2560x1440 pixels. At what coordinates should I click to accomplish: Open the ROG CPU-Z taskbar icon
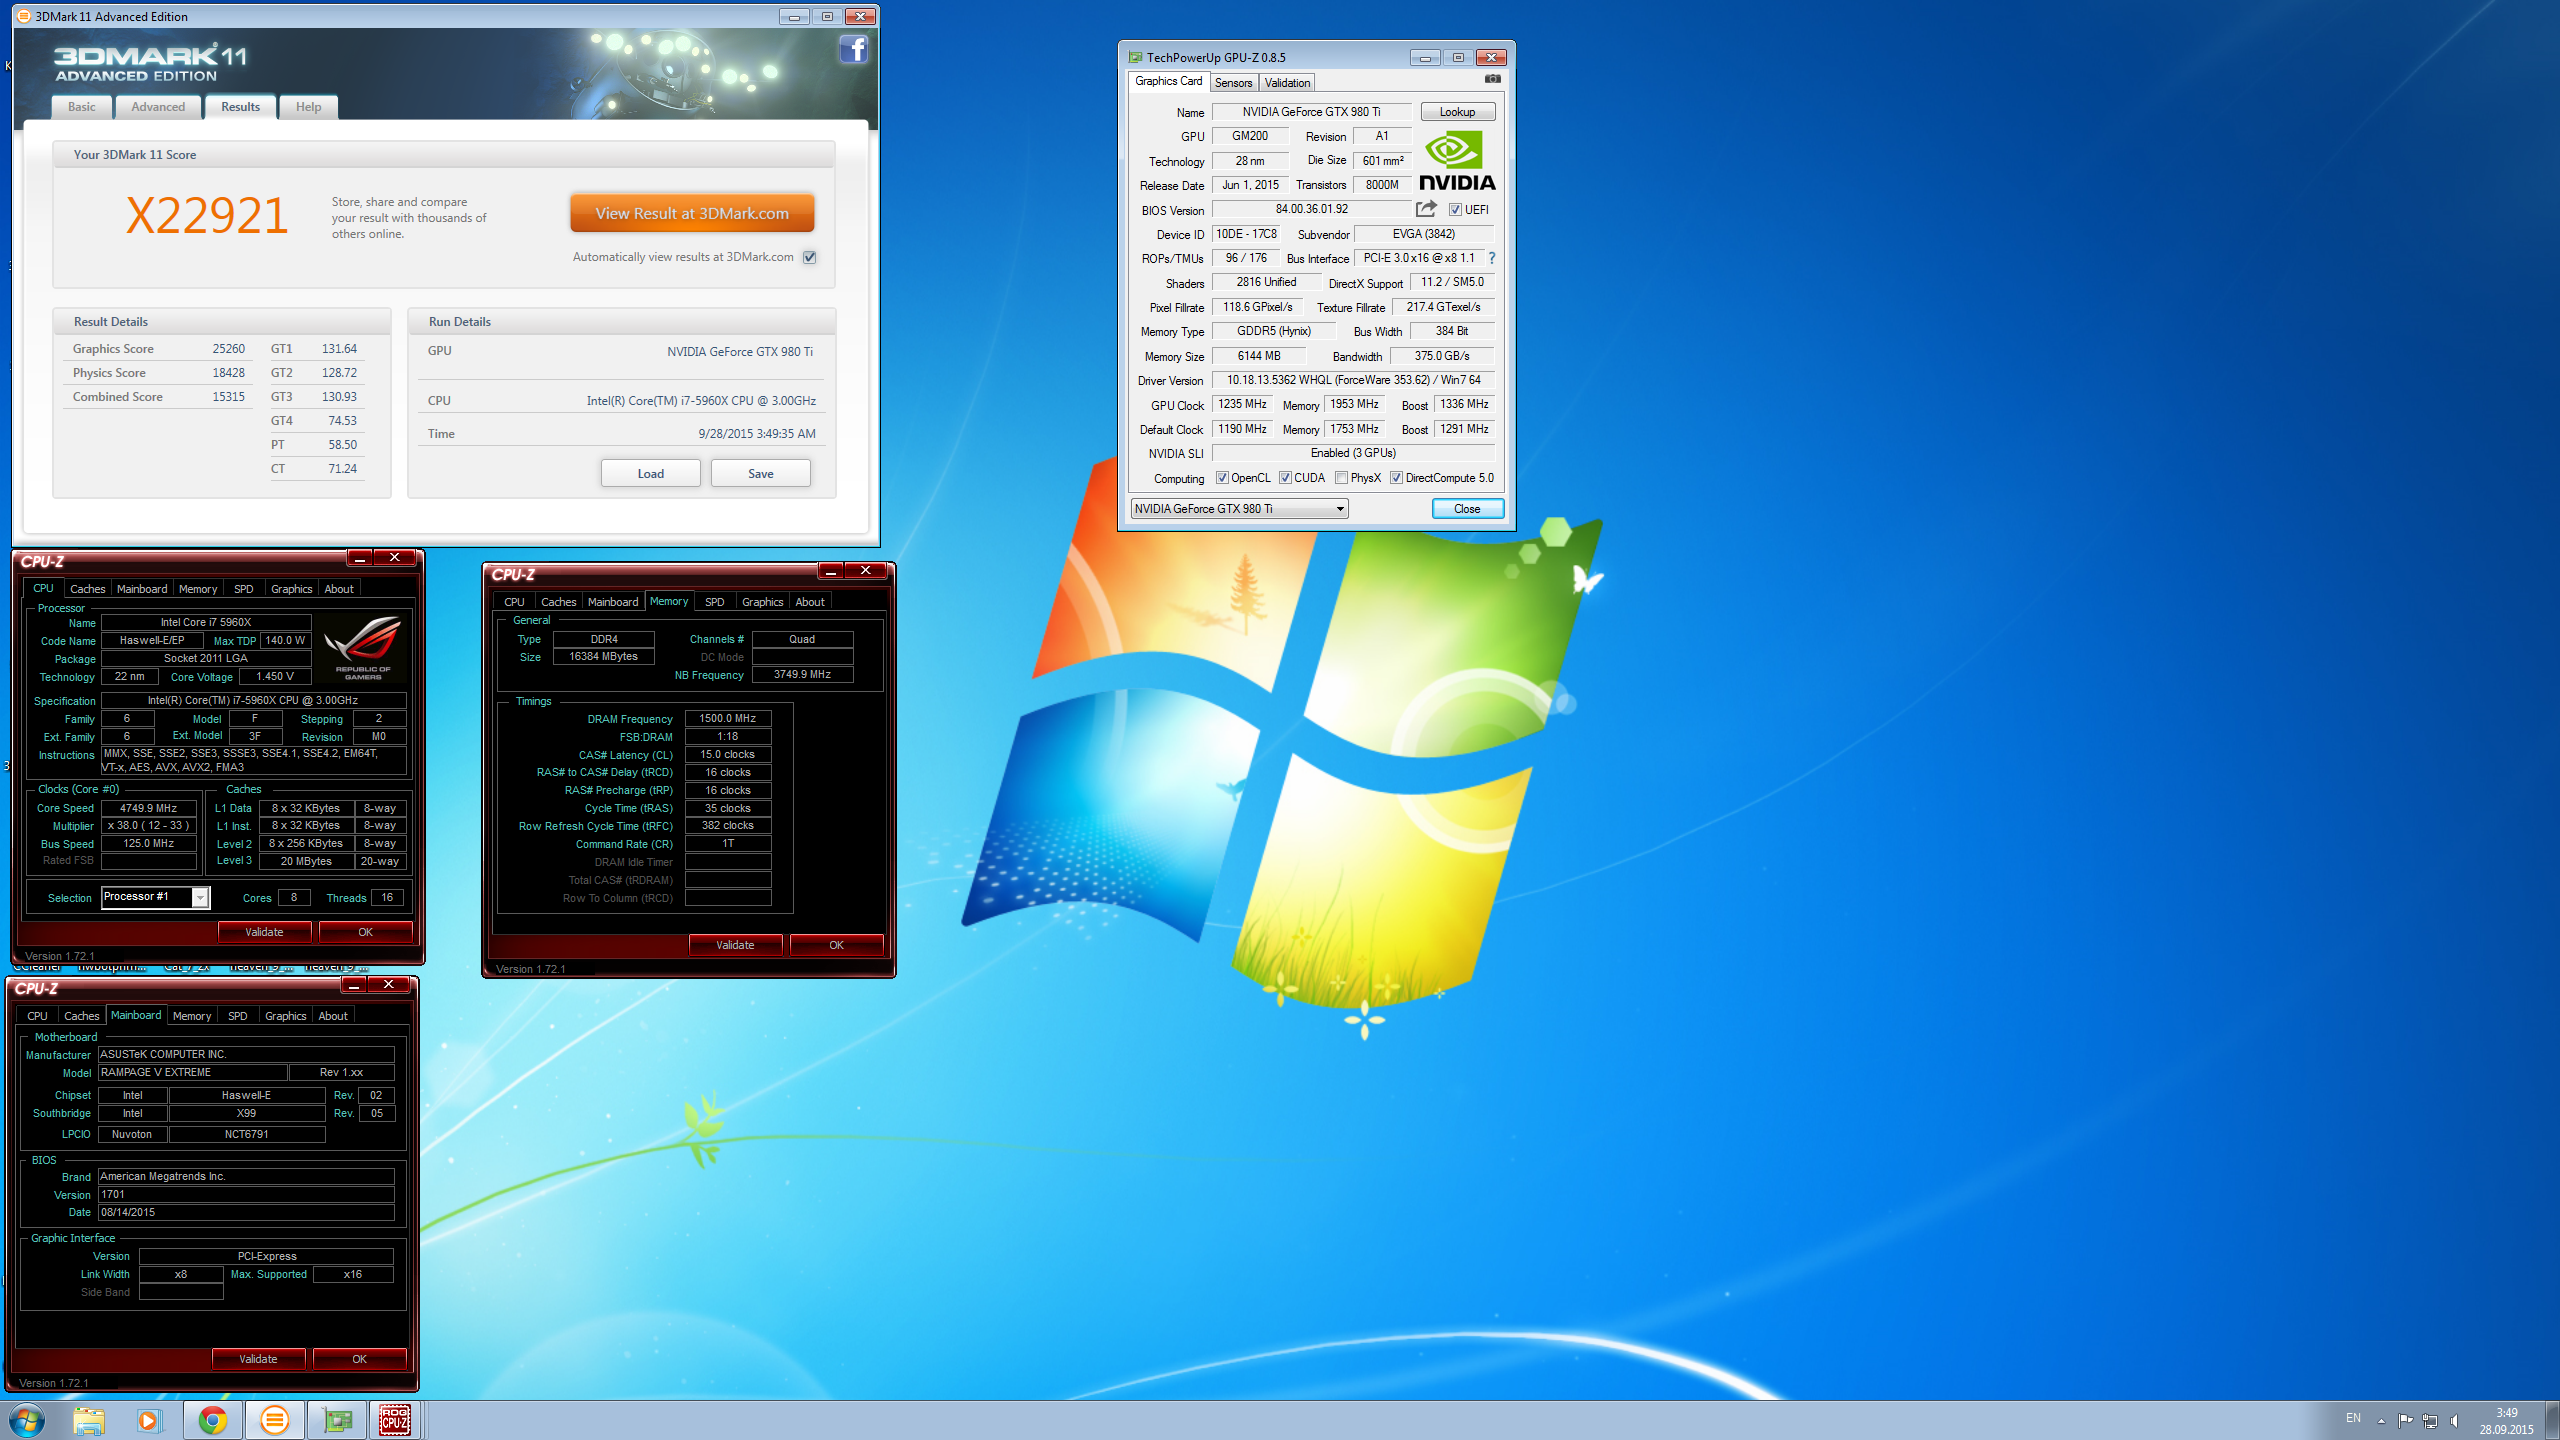[x=395, y=1420]
